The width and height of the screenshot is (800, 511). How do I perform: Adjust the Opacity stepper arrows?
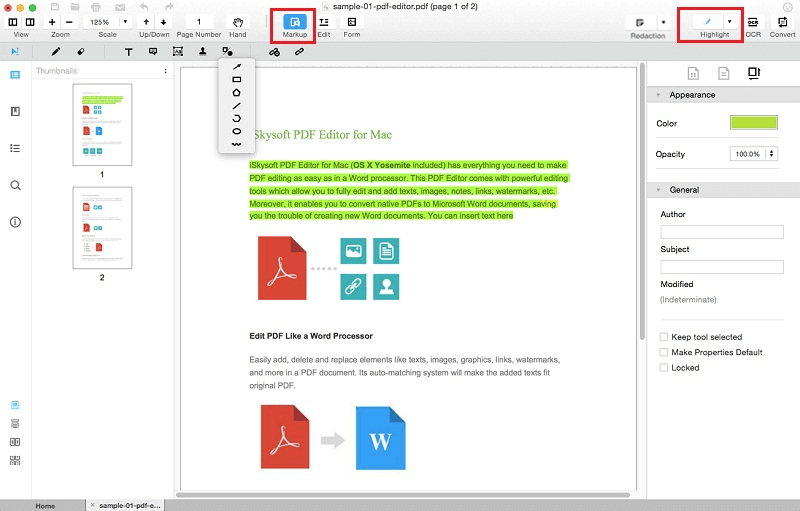[771, 154]
